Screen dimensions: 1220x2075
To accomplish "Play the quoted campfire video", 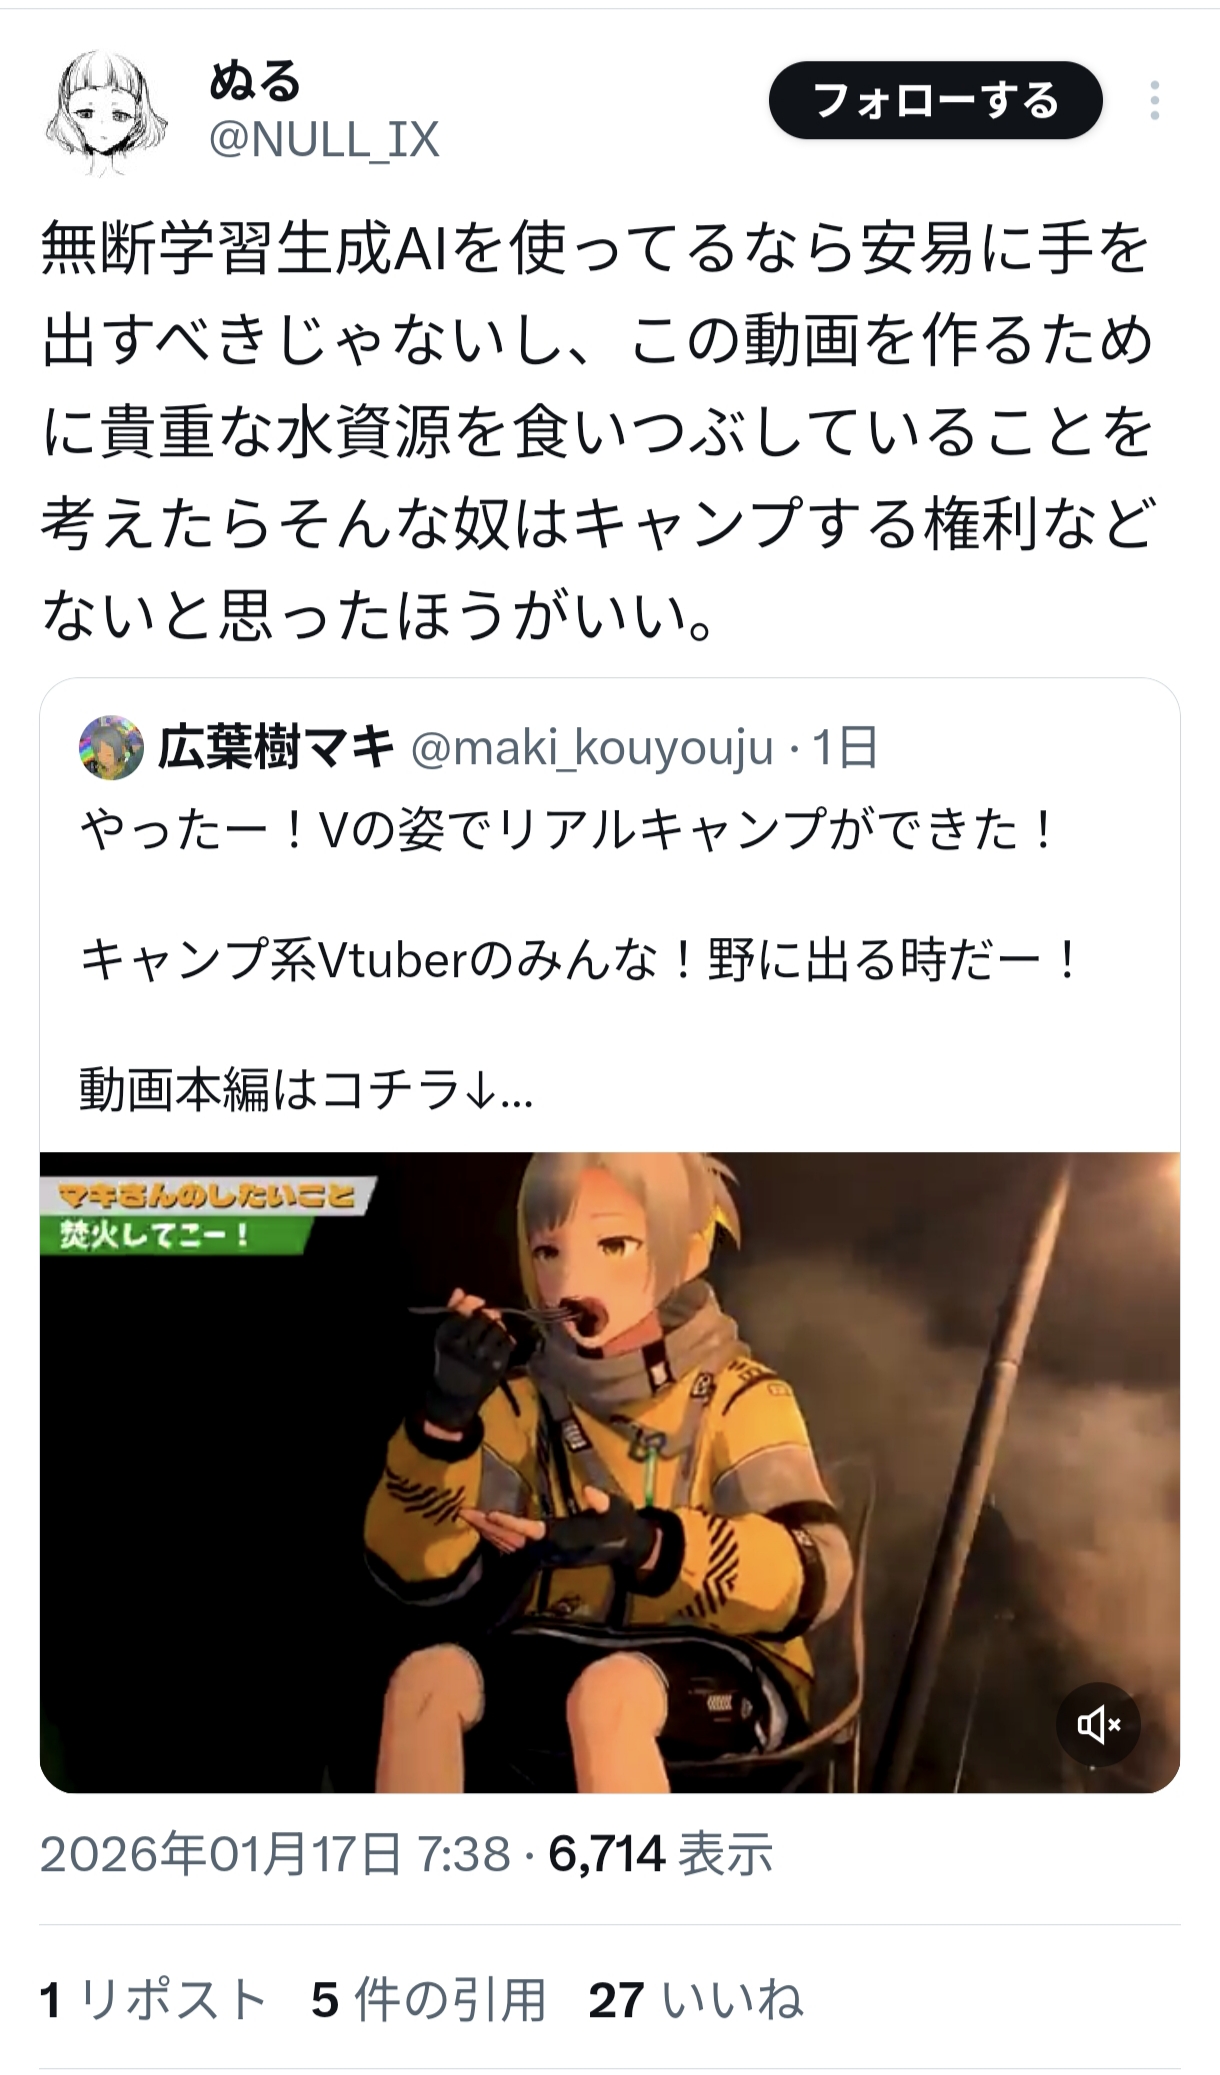I will 610,1472.
